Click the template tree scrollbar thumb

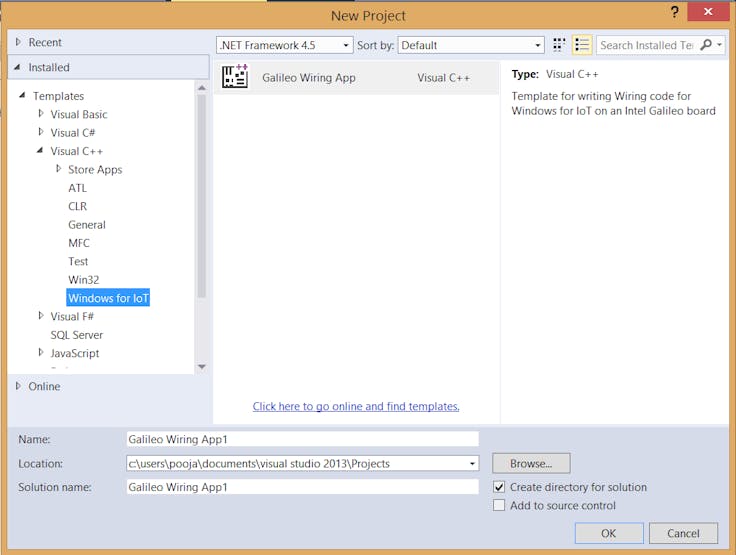202,196
